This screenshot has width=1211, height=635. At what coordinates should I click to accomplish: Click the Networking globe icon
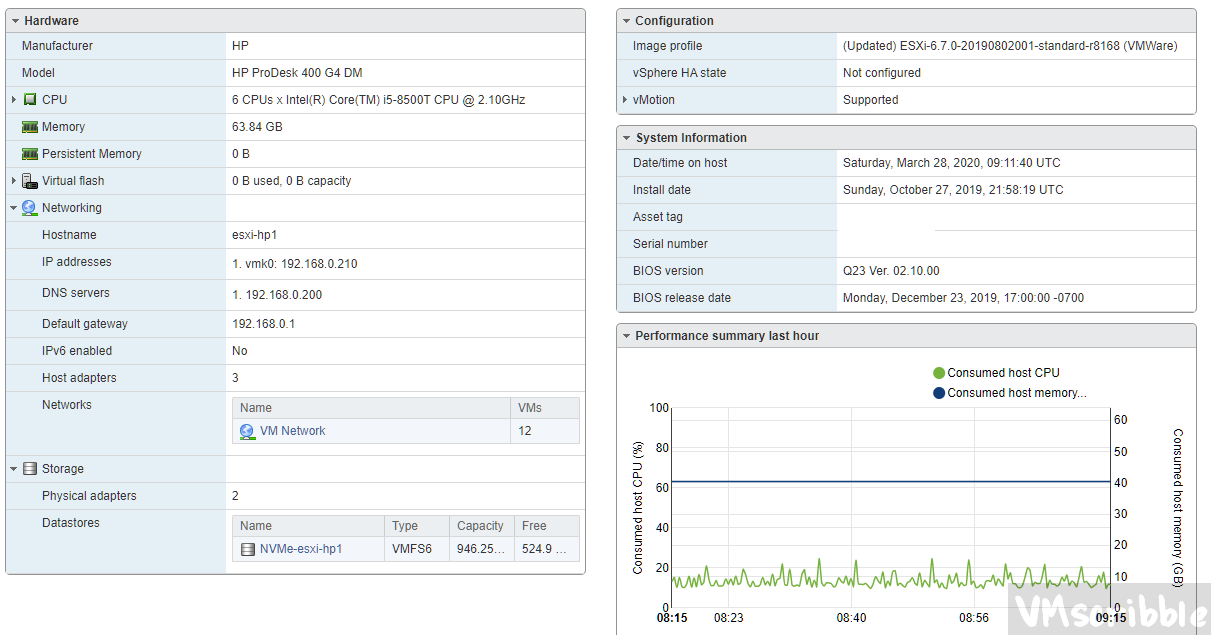29,208
